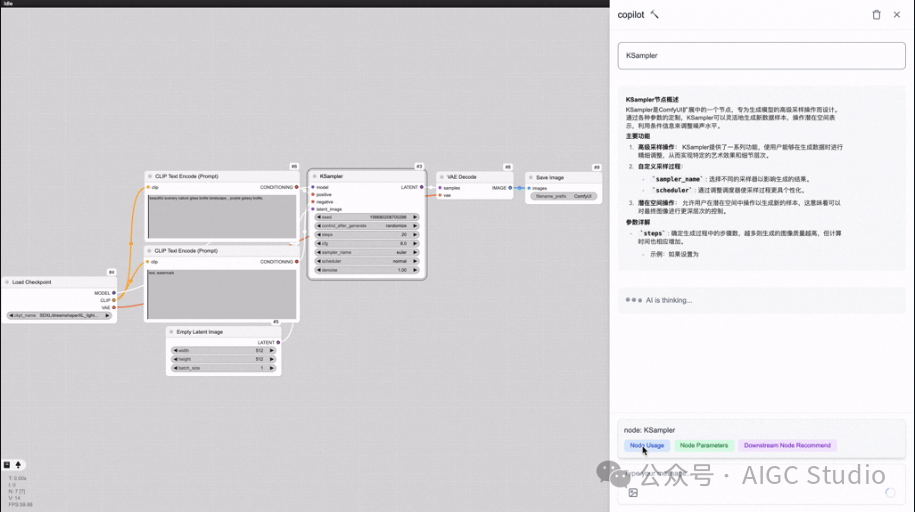915x512 pixels.
Task: Close the copilot panel
Action: tap(897, 15)
